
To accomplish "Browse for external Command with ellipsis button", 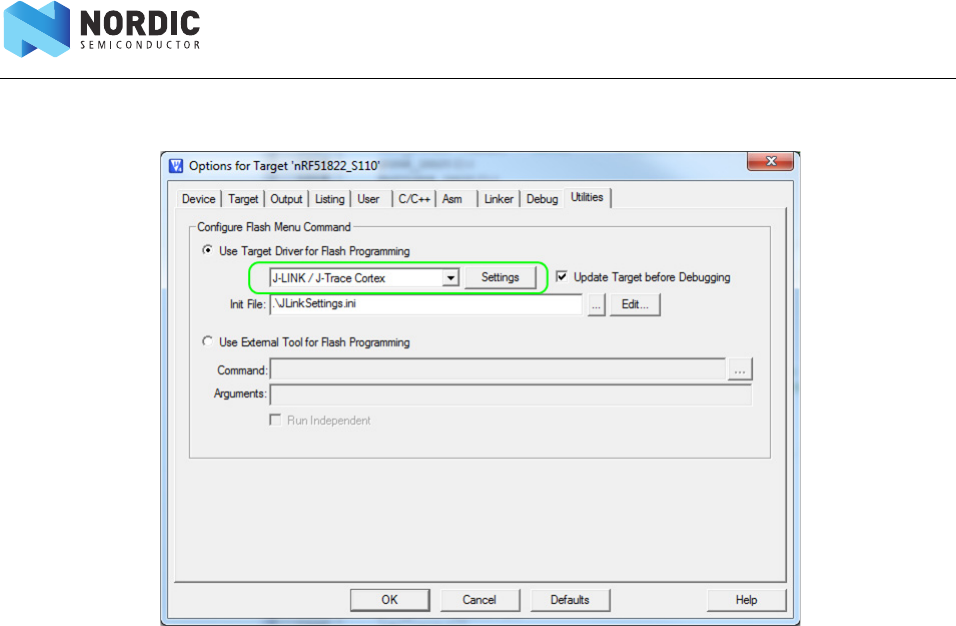I will pos(740,369).
